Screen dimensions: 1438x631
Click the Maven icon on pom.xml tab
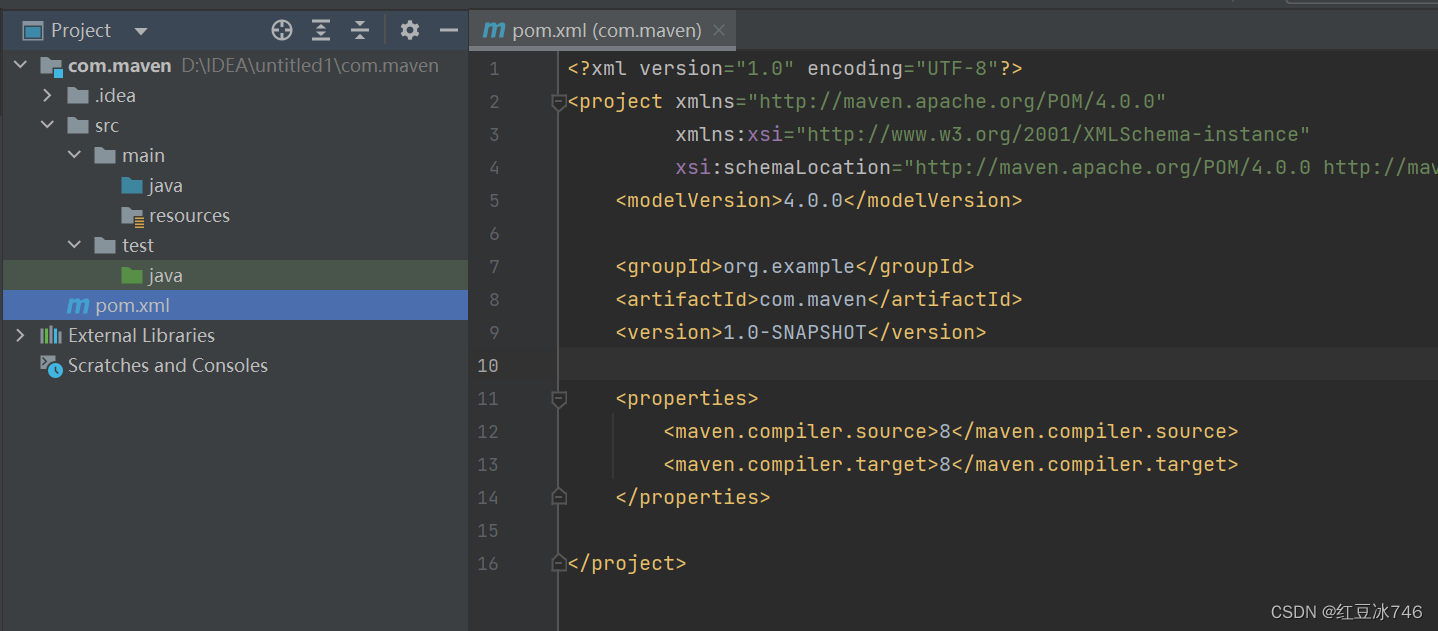tap(494, 31)
